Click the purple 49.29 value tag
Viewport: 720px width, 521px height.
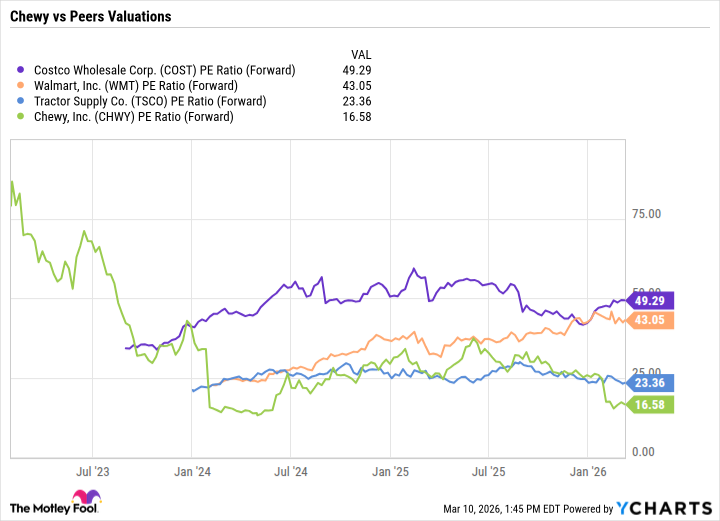652,300
